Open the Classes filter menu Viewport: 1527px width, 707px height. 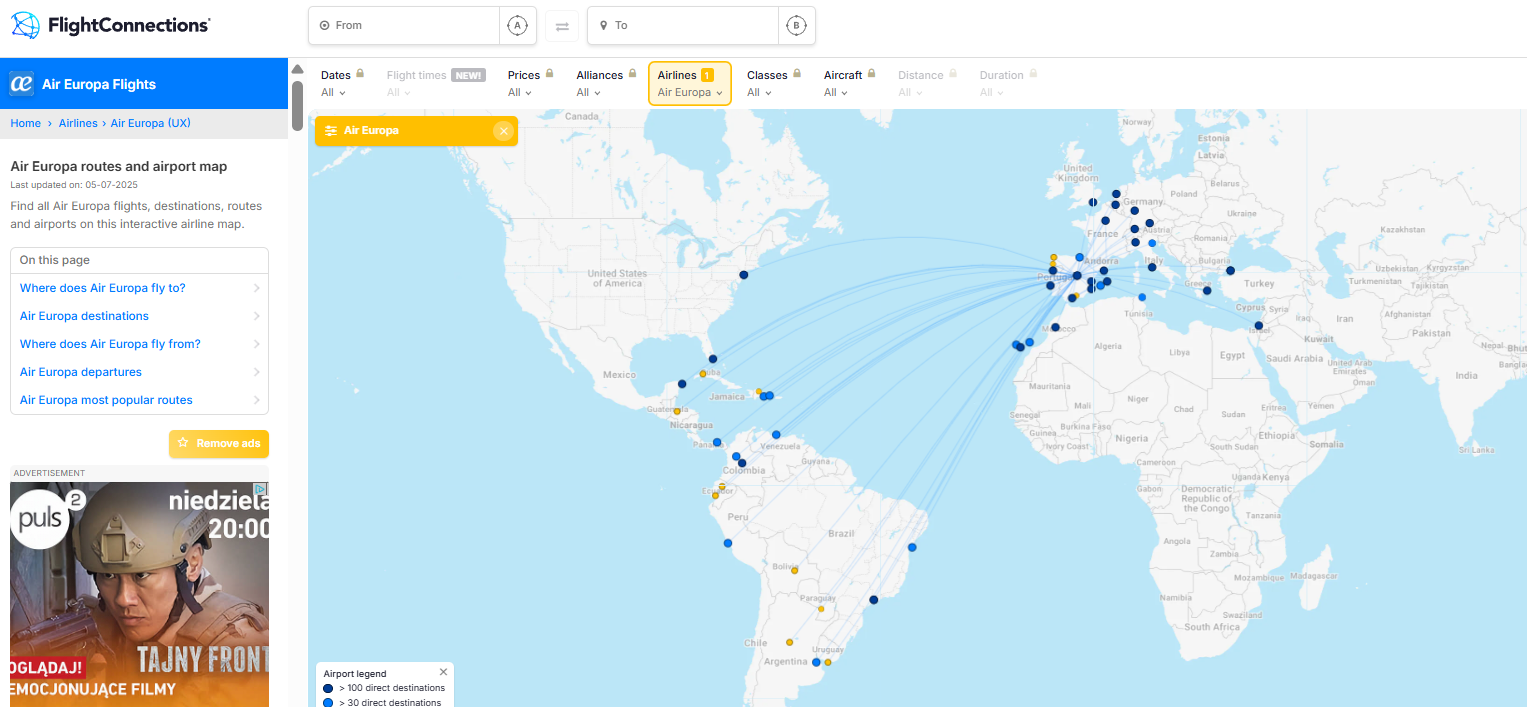point(774,83)
